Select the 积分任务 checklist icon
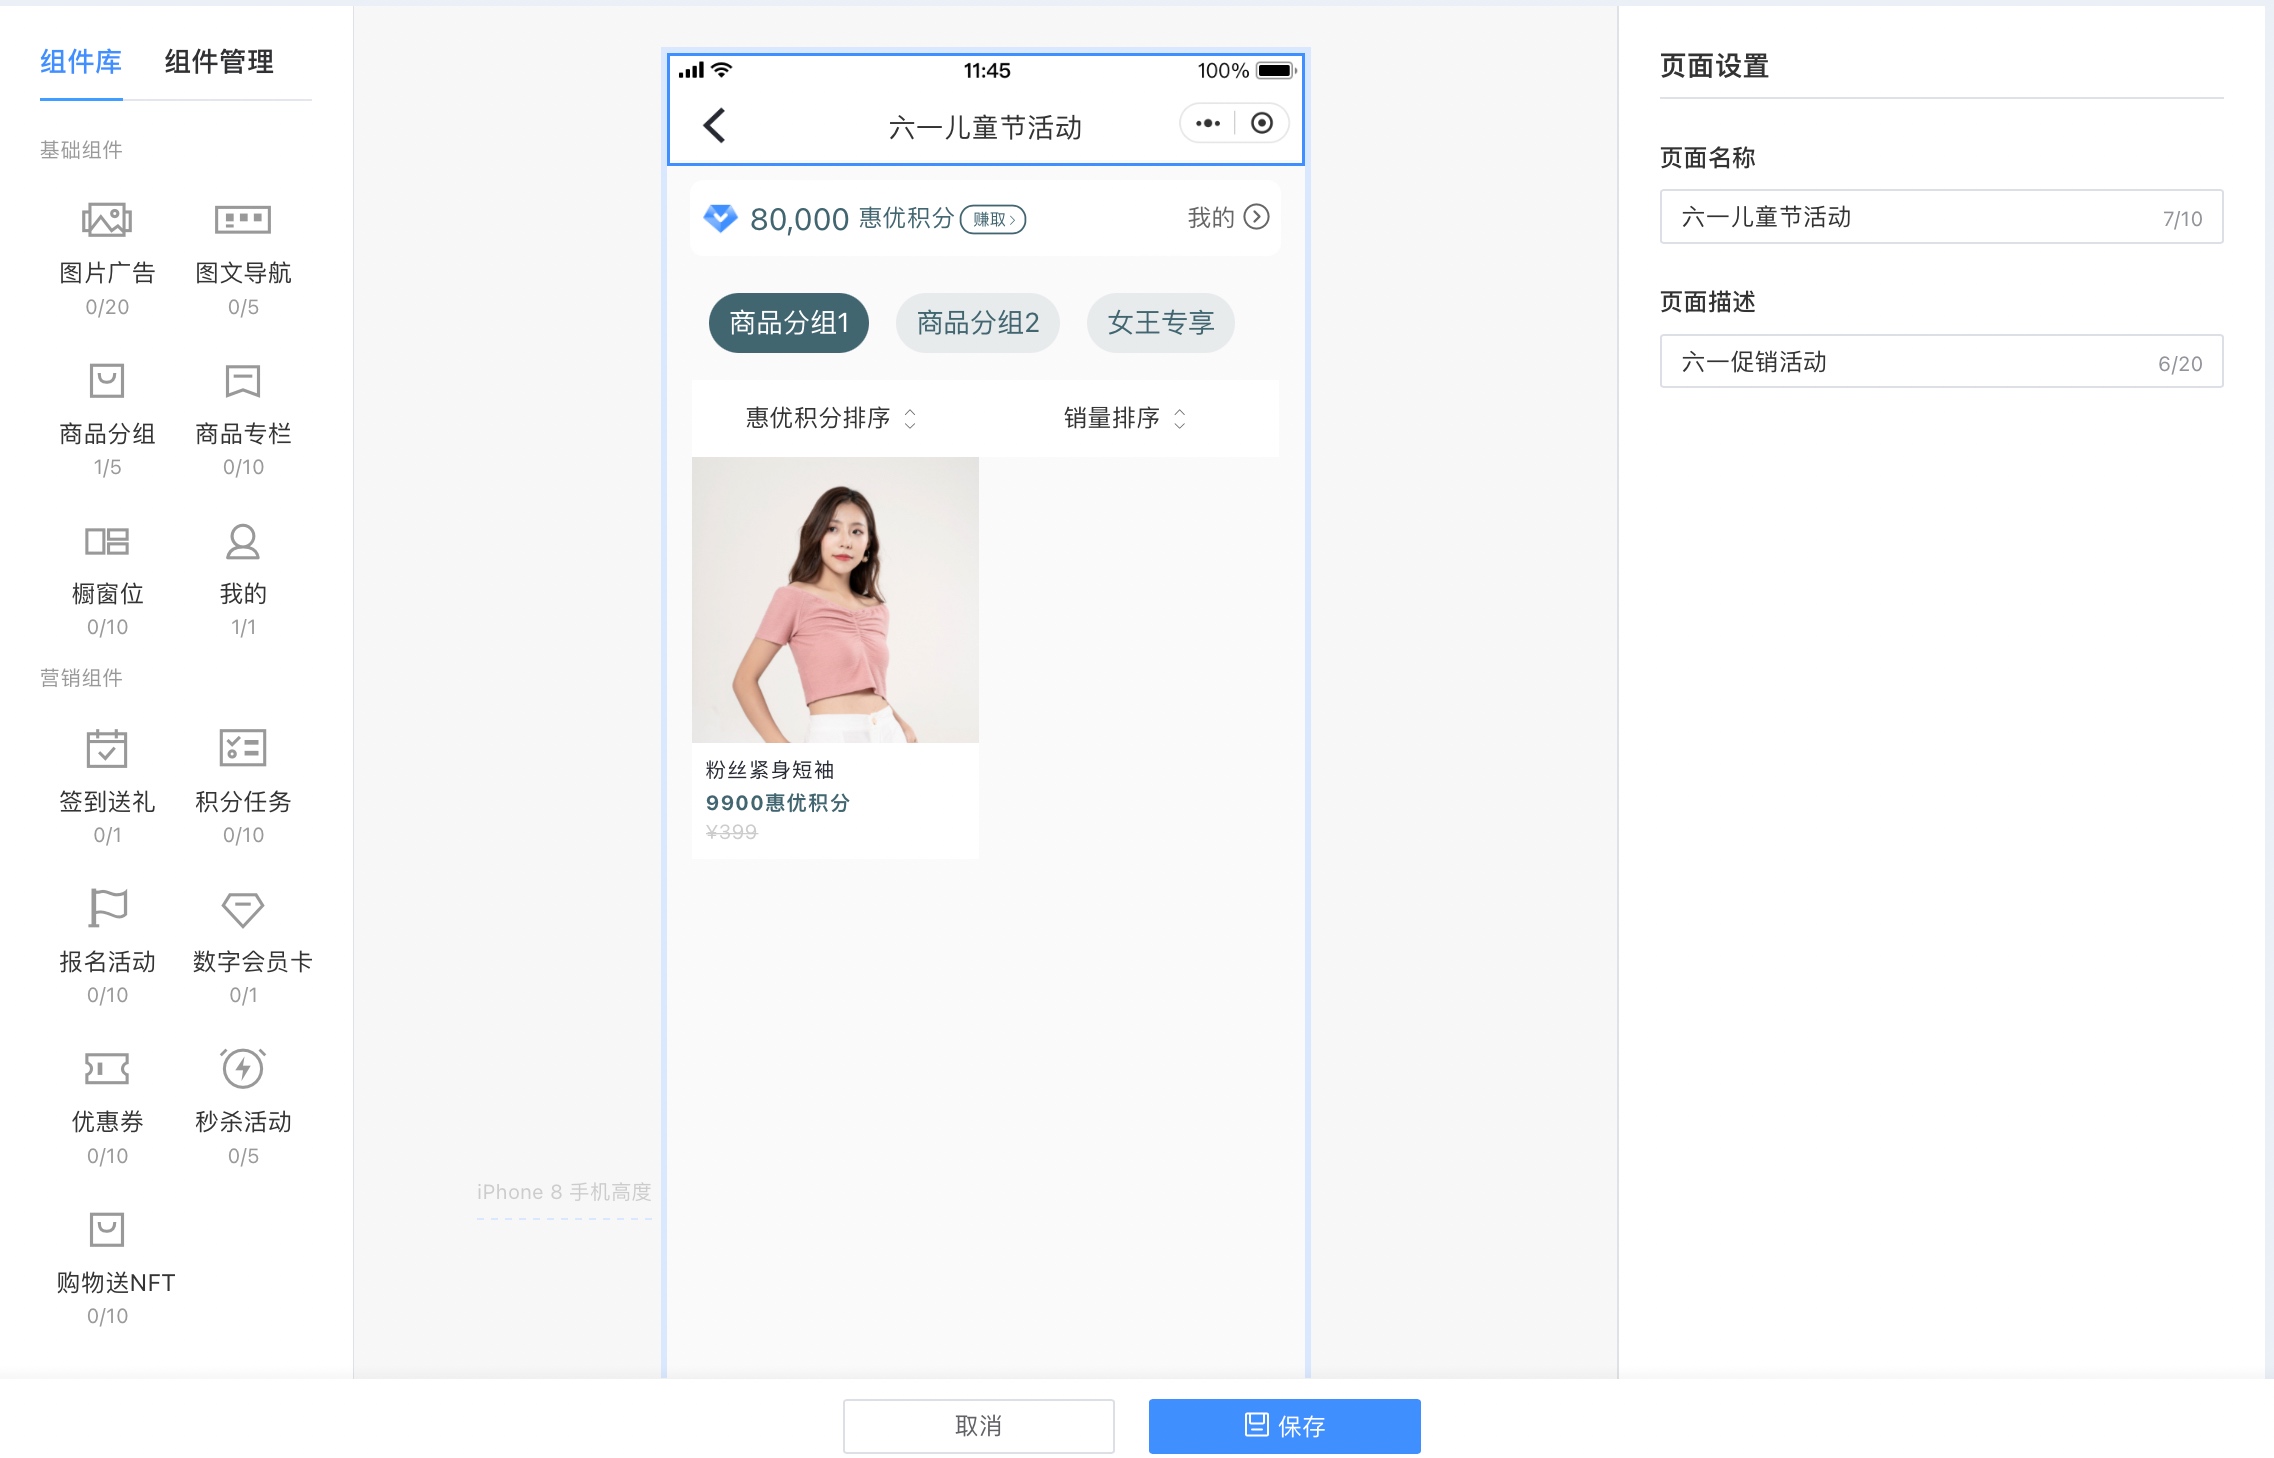 (243, 748)
